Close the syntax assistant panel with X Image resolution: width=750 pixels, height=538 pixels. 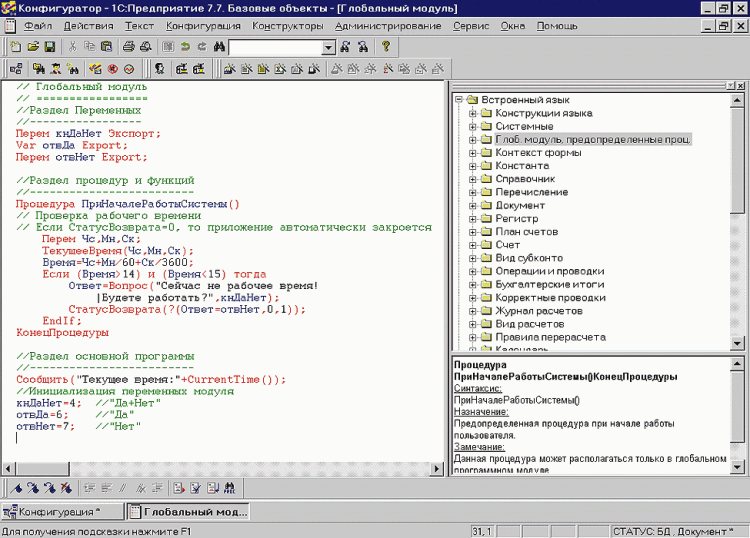[x=740, y=86]
